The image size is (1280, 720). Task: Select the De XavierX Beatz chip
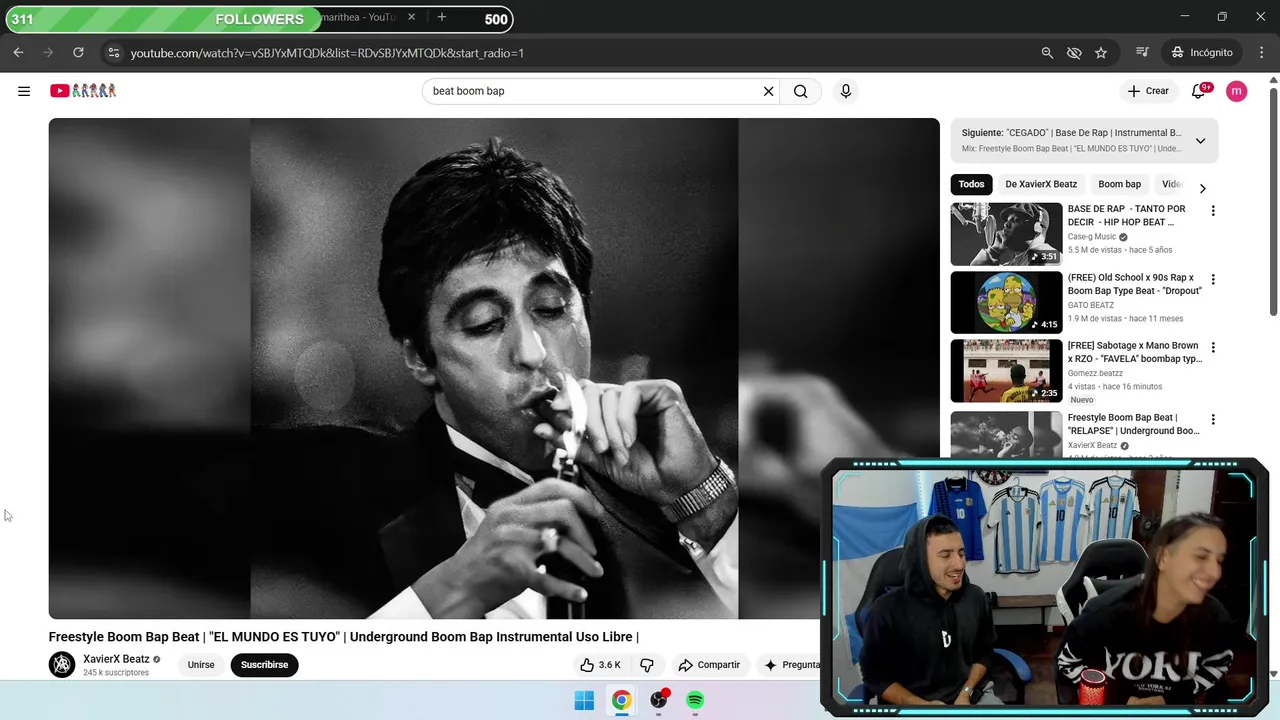click(1041, 184)
